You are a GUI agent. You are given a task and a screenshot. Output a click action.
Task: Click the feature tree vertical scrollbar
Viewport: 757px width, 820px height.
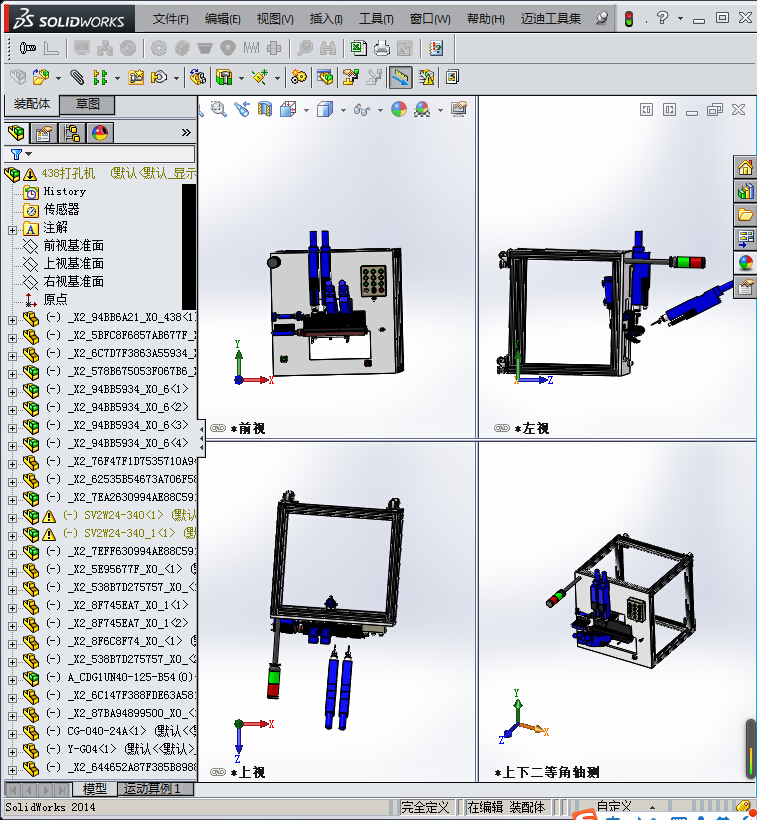pos(189,247)
